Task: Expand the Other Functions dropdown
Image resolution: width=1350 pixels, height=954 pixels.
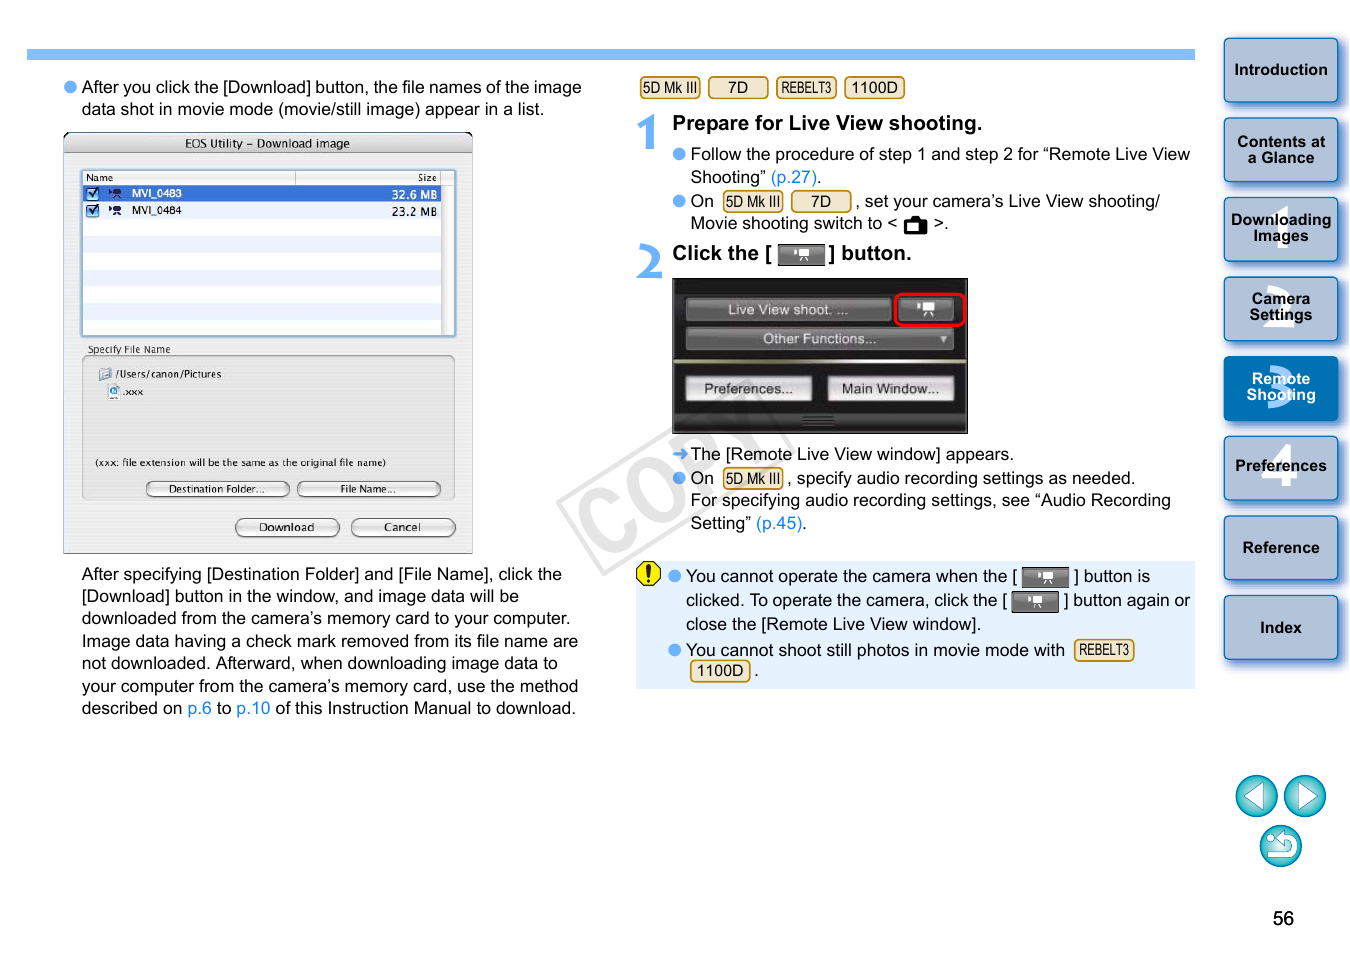Action: tap(820, 339)
